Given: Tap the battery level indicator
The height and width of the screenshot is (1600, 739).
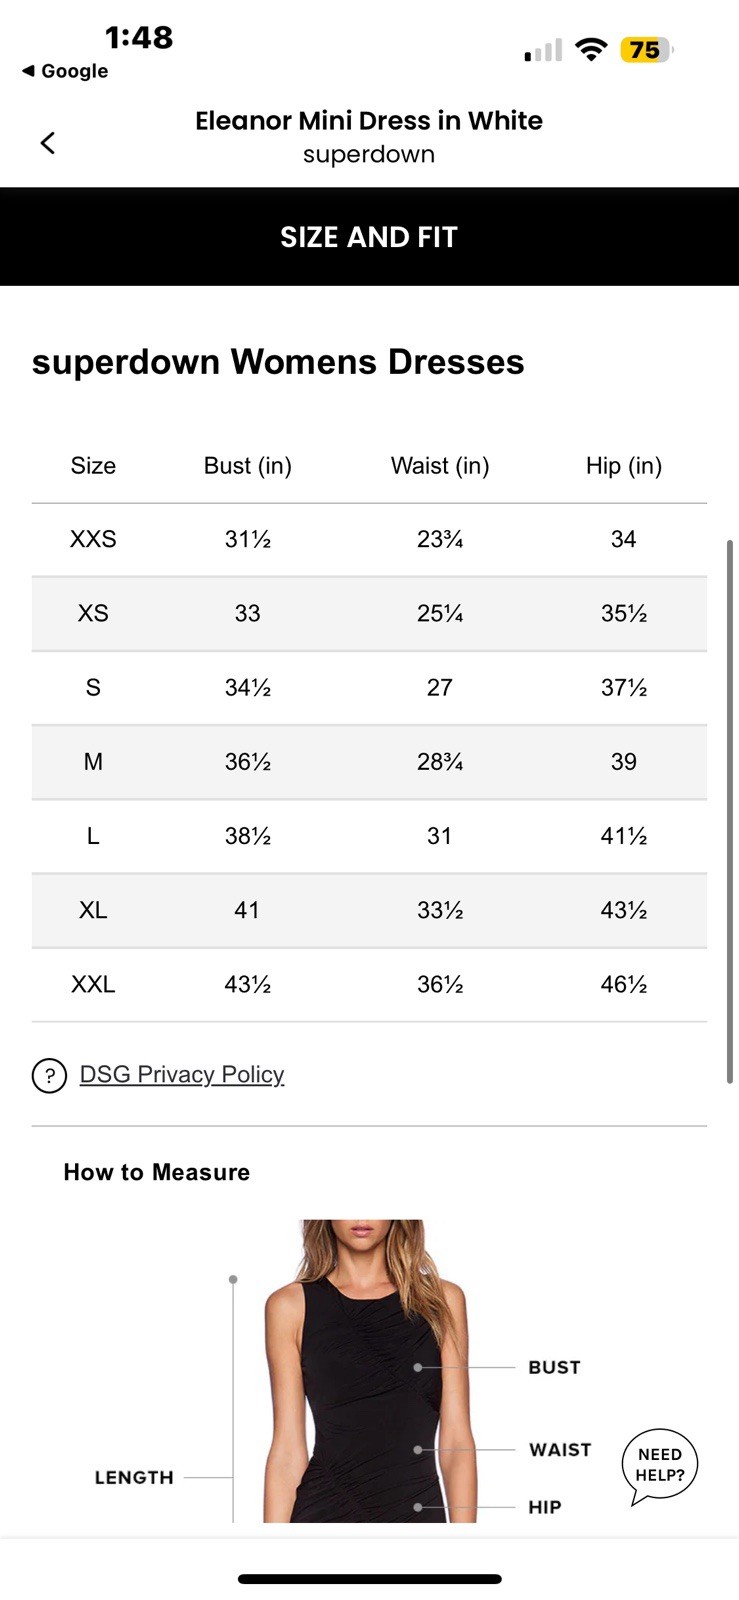Looking at the screenshot, I should click(646, 50).
